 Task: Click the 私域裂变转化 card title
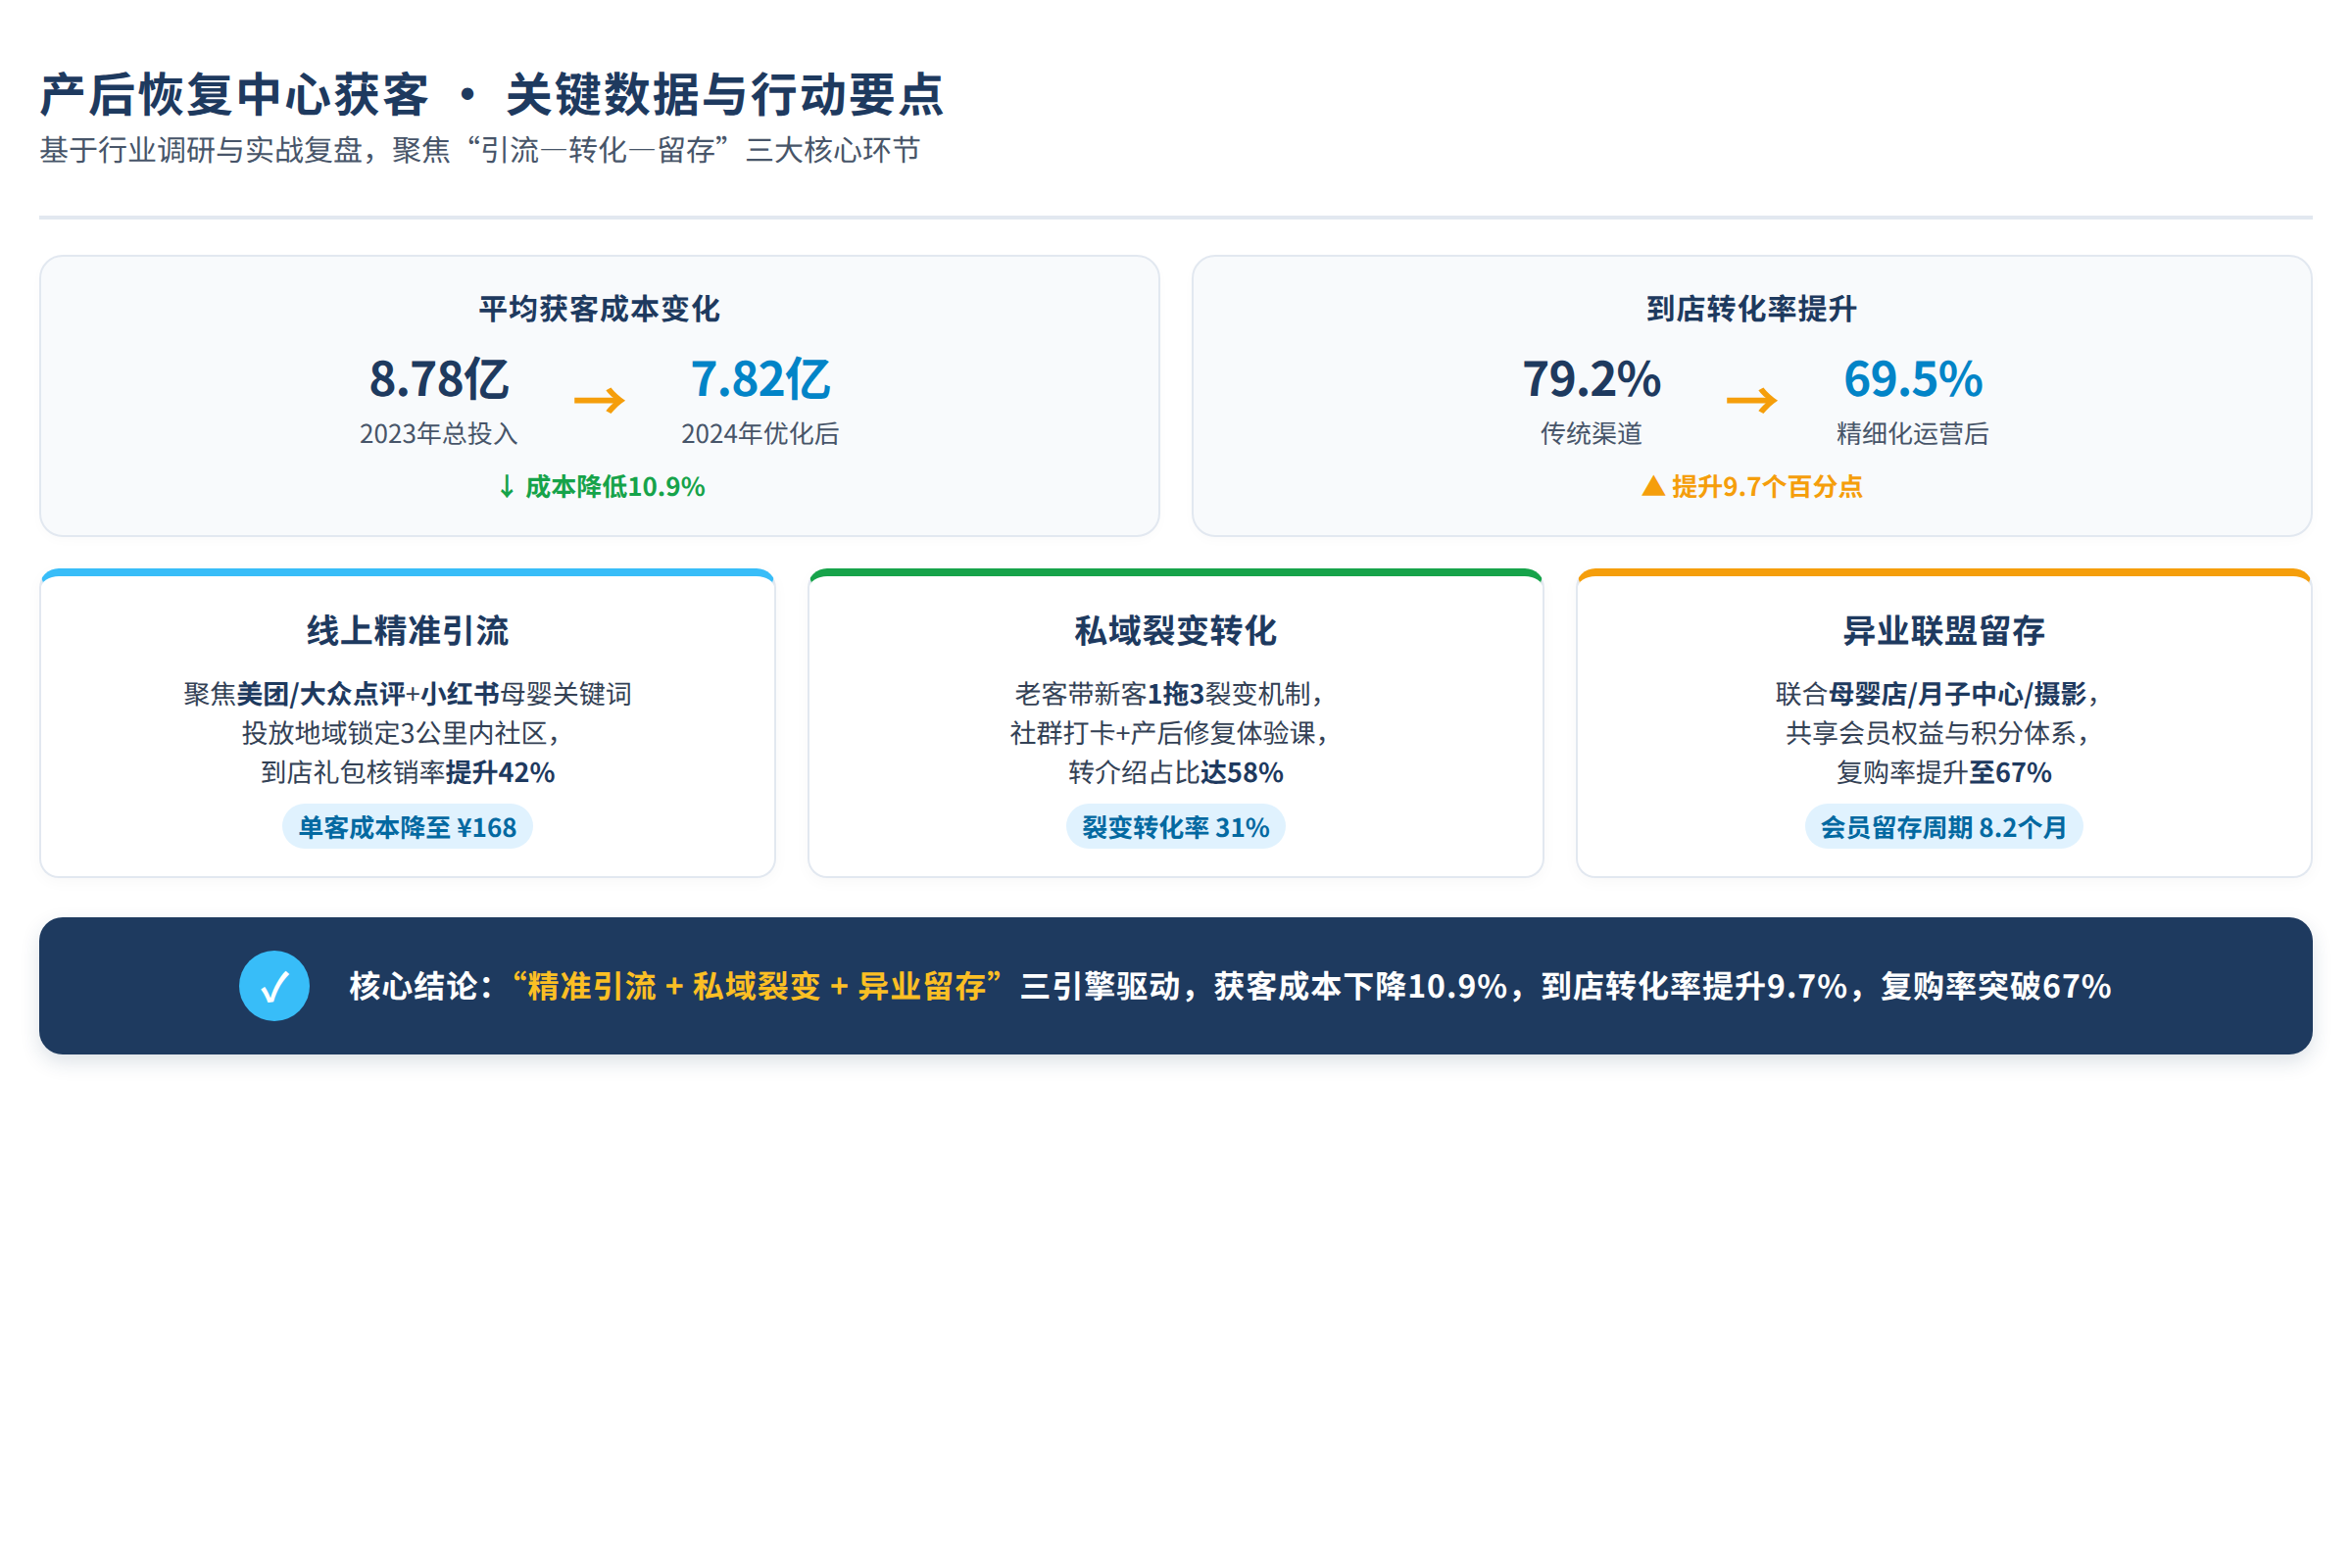tap(1176, 631)
